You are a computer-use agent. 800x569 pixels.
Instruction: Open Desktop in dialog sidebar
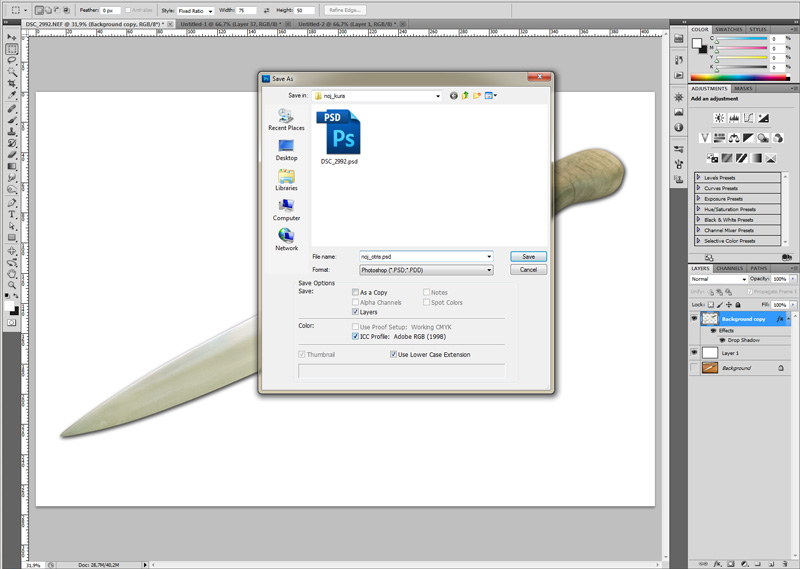coord(286,150)
